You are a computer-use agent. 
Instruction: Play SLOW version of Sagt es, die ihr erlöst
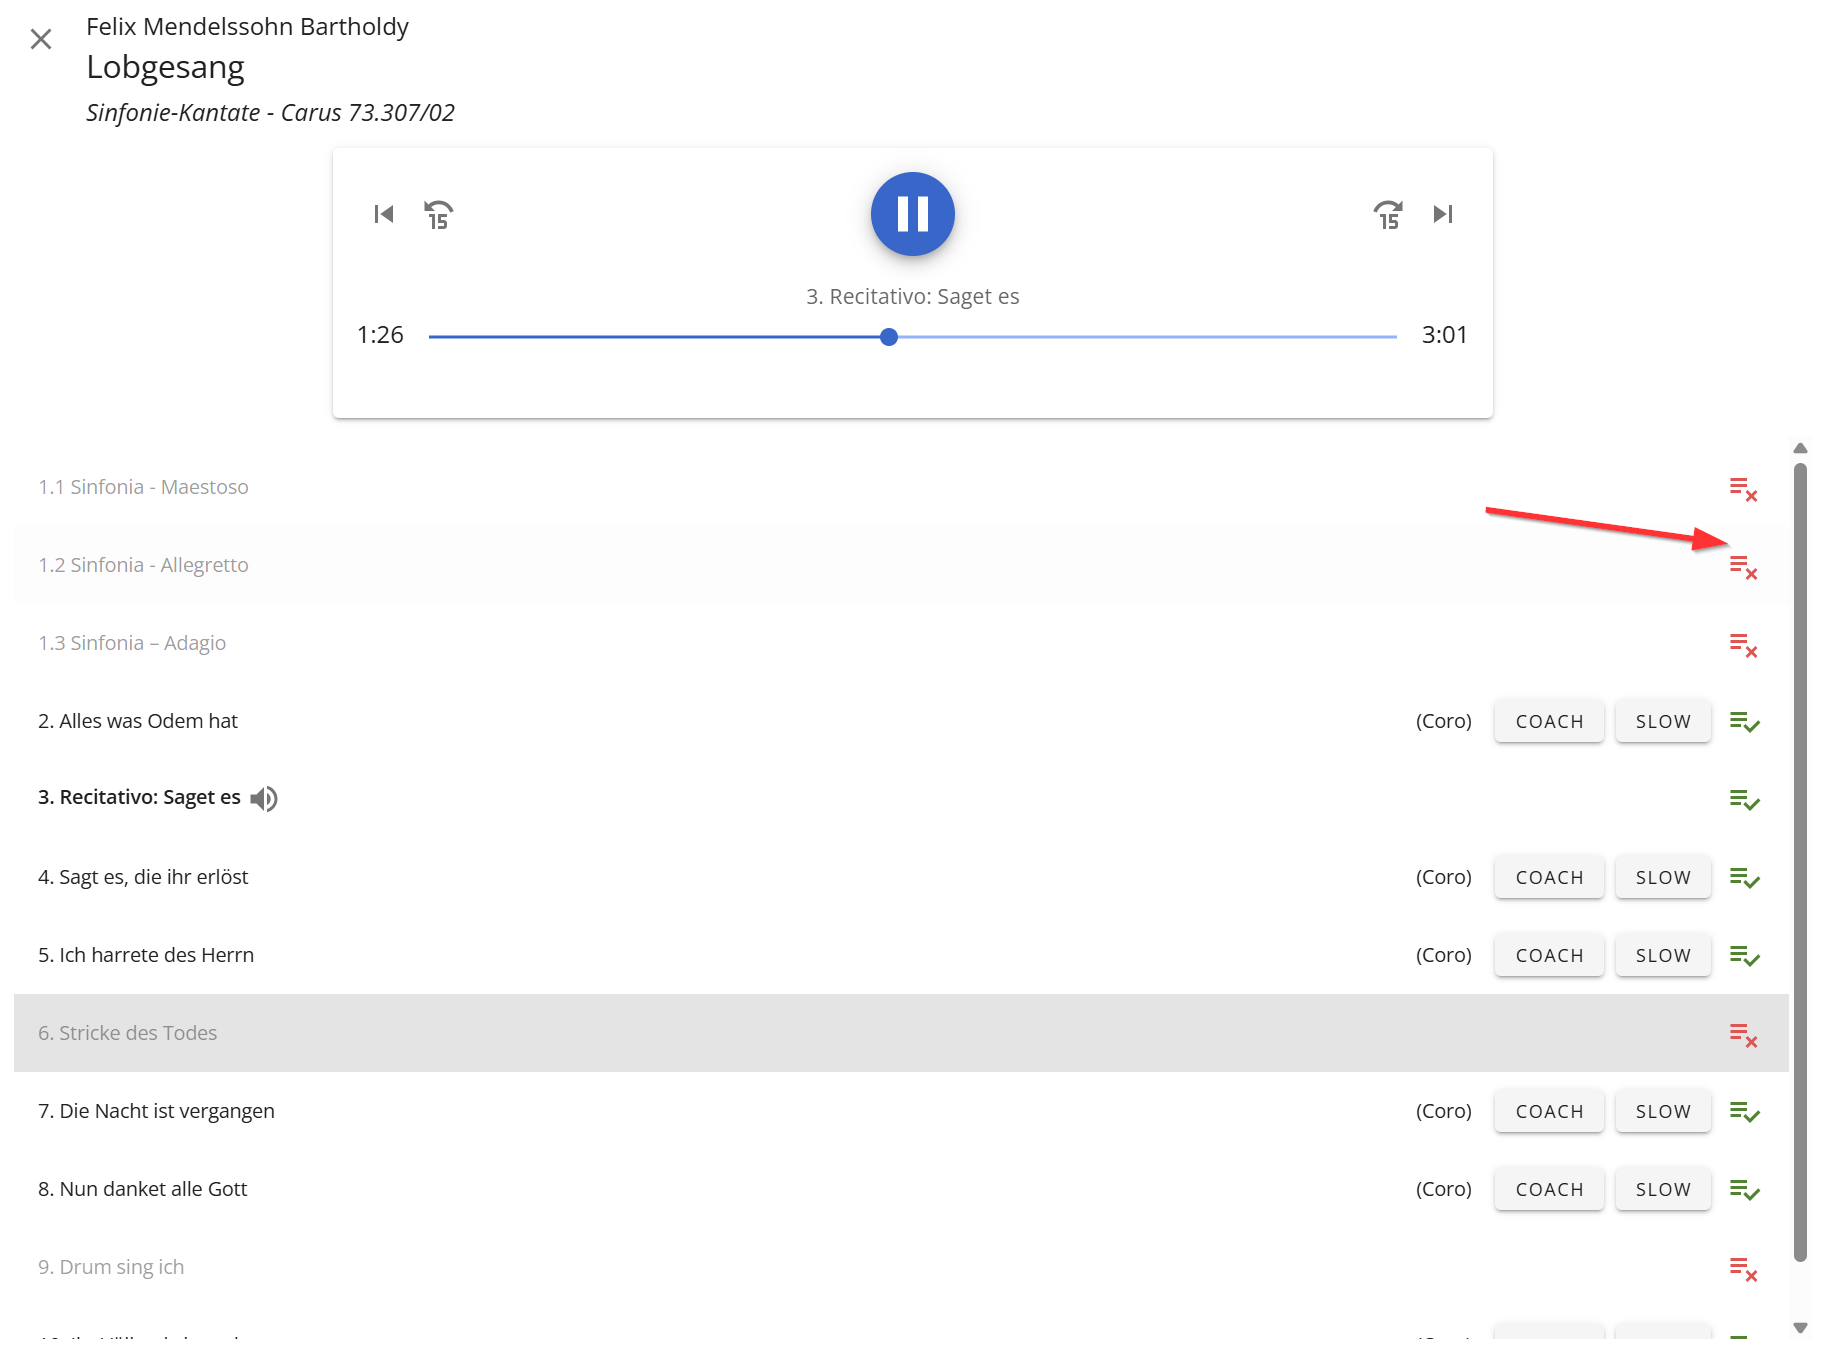[1662, 877]
